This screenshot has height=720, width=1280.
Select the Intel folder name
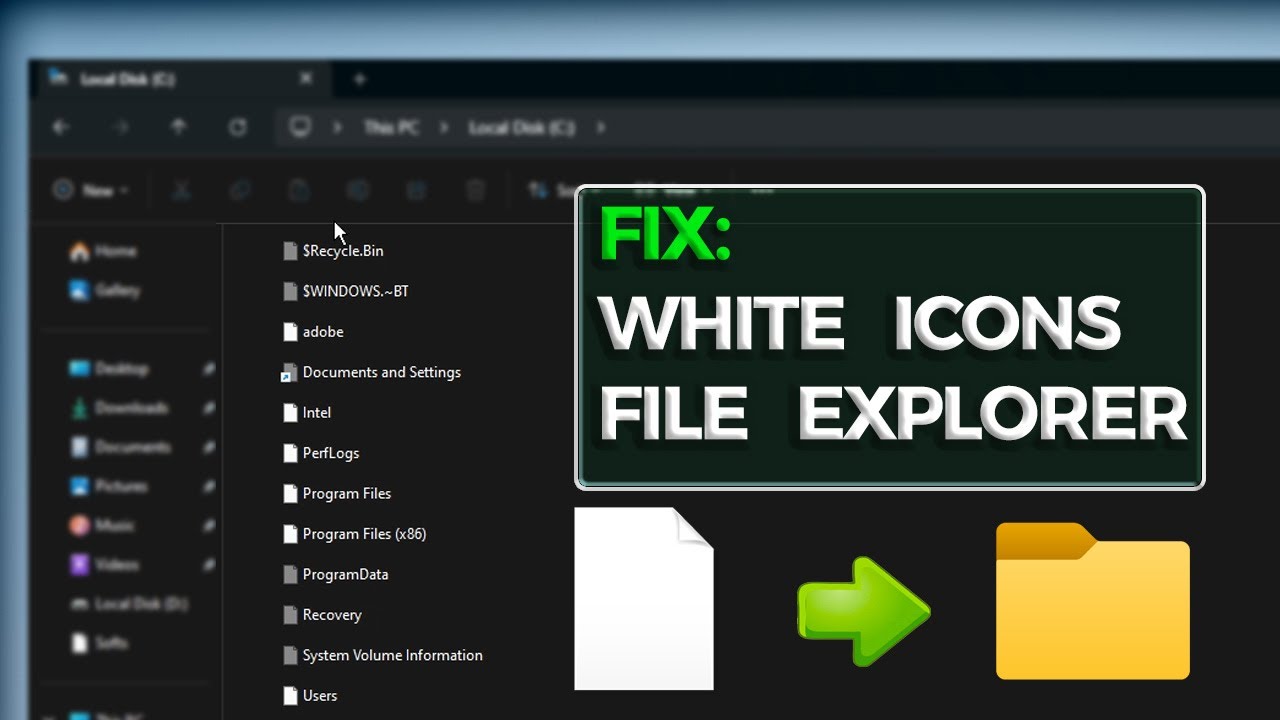pyautogui.click(x=317, y=412)
